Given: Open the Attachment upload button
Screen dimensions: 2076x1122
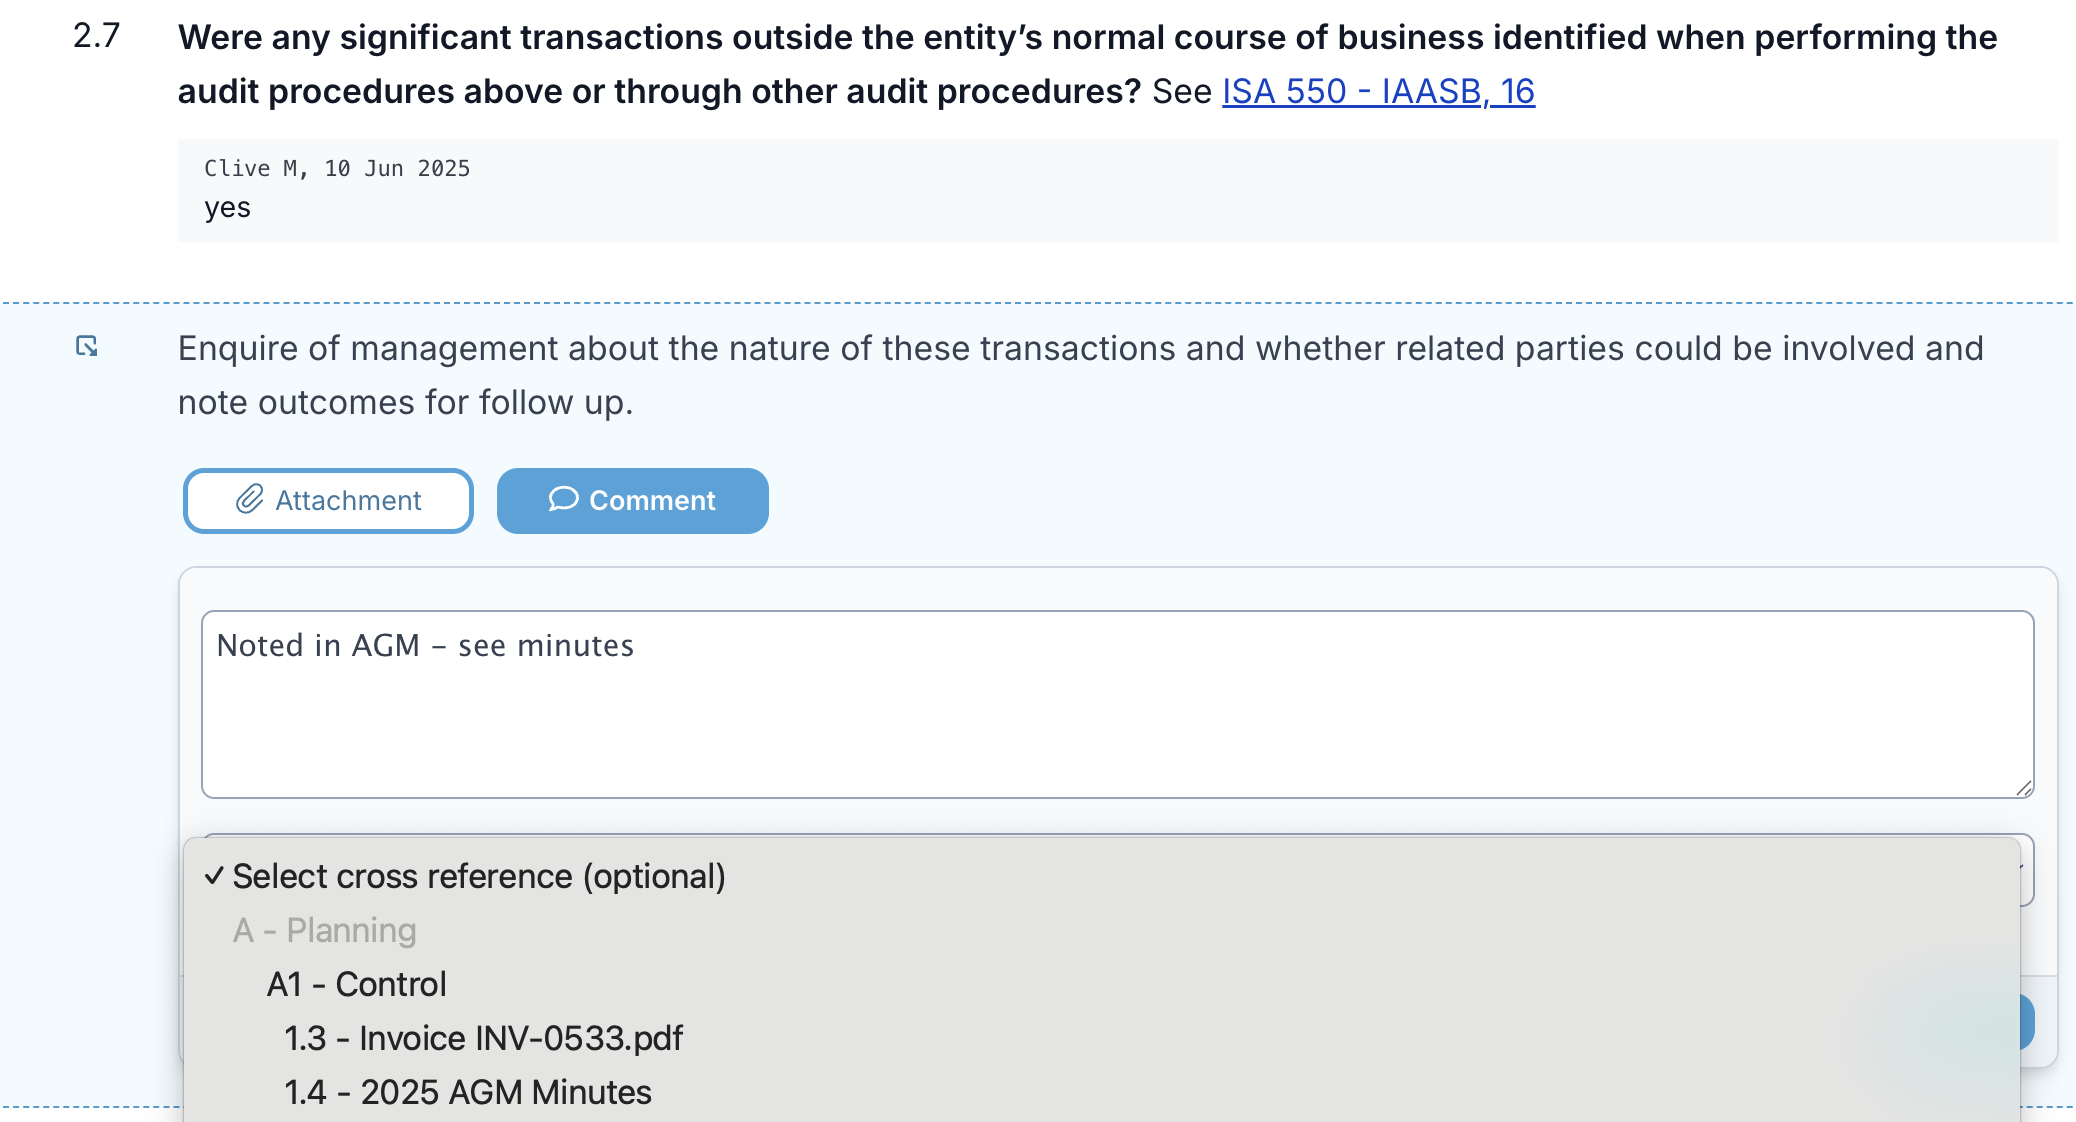Looking at the screenshot, I should 328,500.
